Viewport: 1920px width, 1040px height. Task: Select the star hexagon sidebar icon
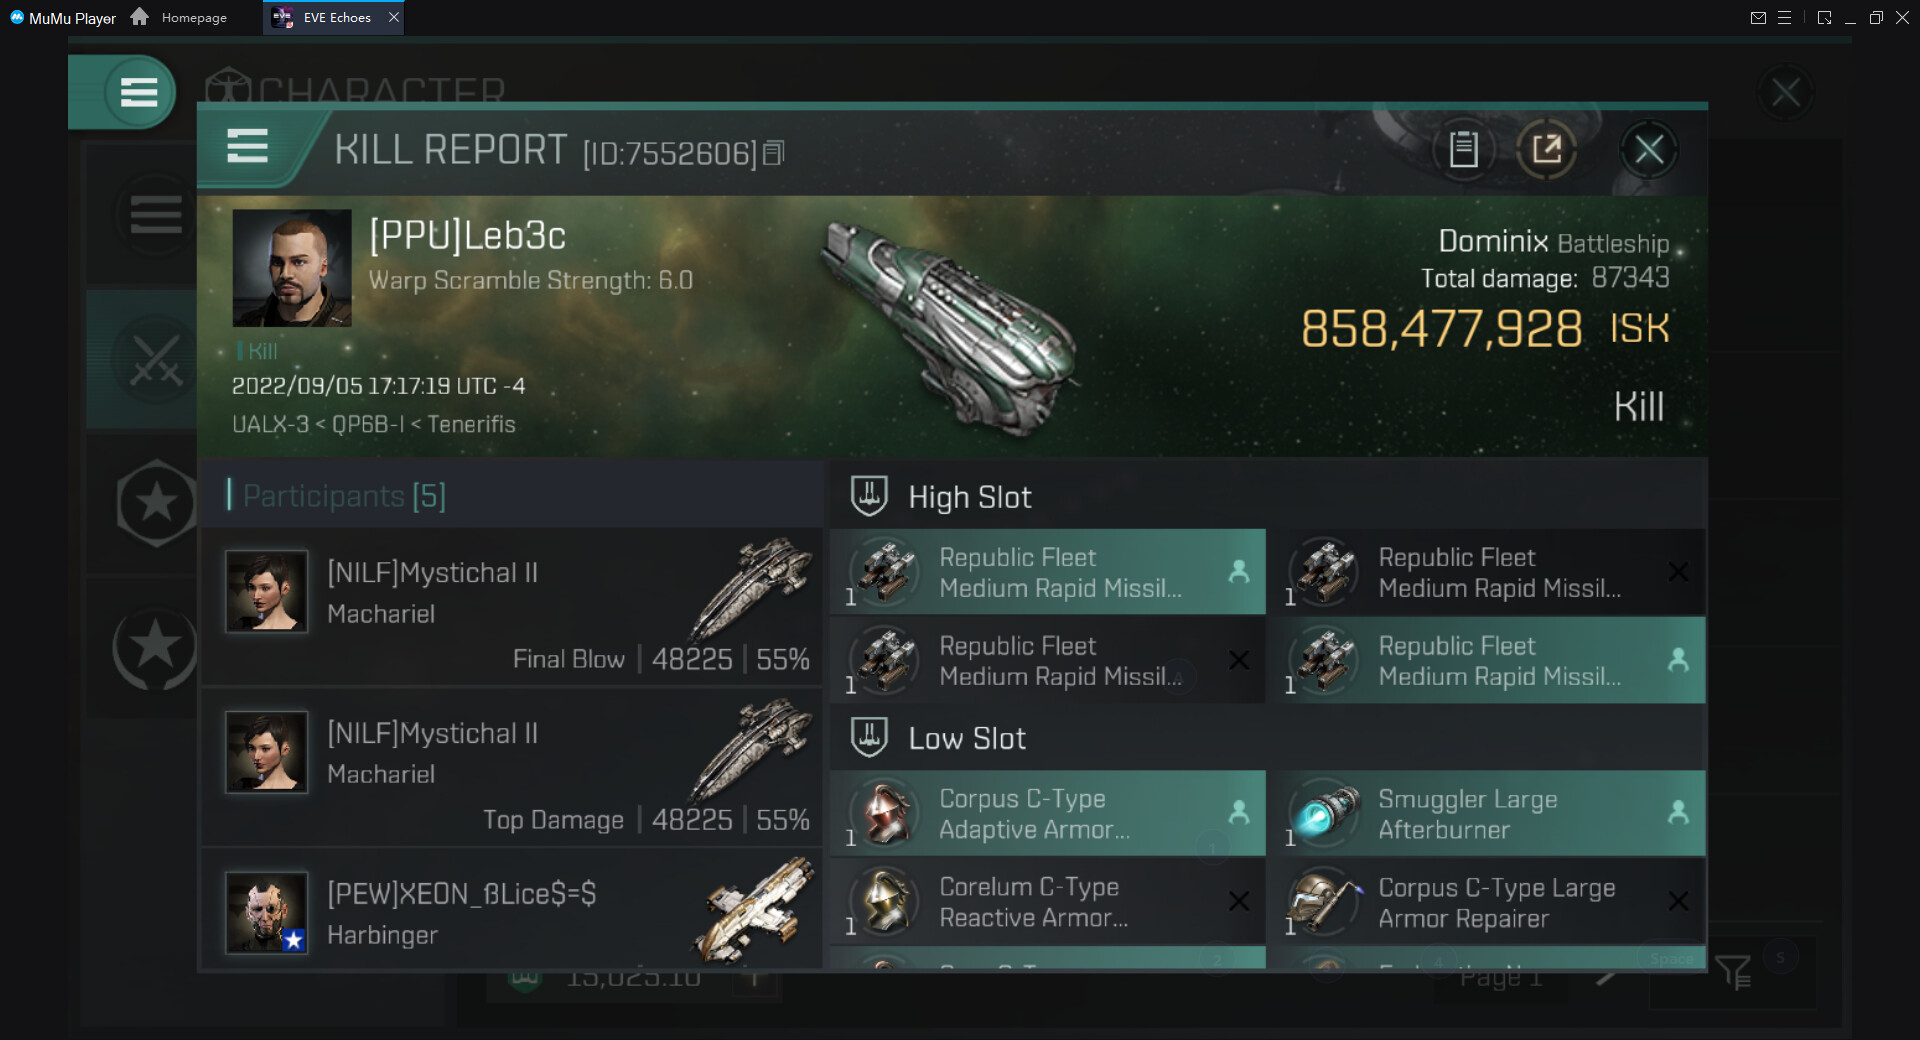(x=155, y=503)
